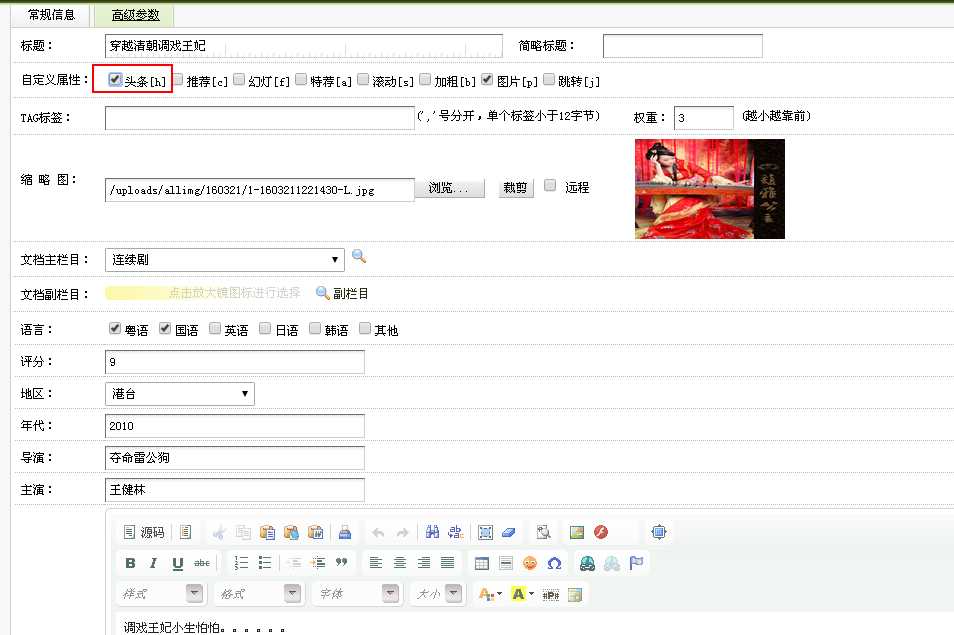Open the 样式 styles dropdown
This screenshot has height=635, width=954.
160,594
